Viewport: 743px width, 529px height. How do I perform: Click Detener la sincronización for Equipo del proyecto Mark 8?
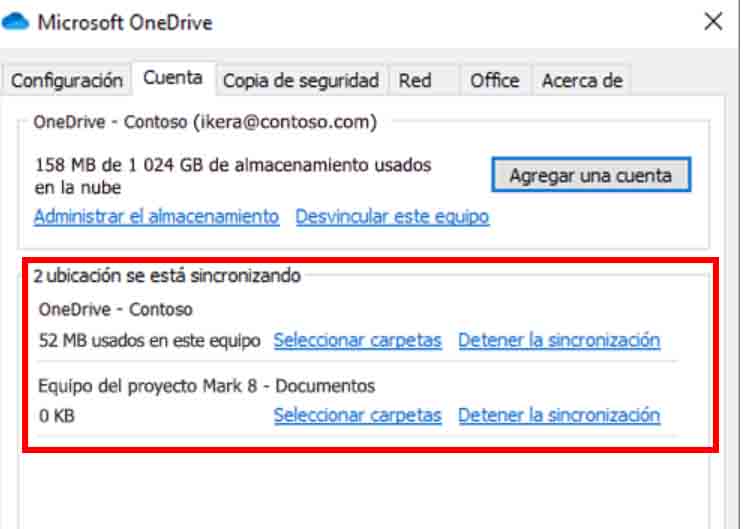coord(559,415)
